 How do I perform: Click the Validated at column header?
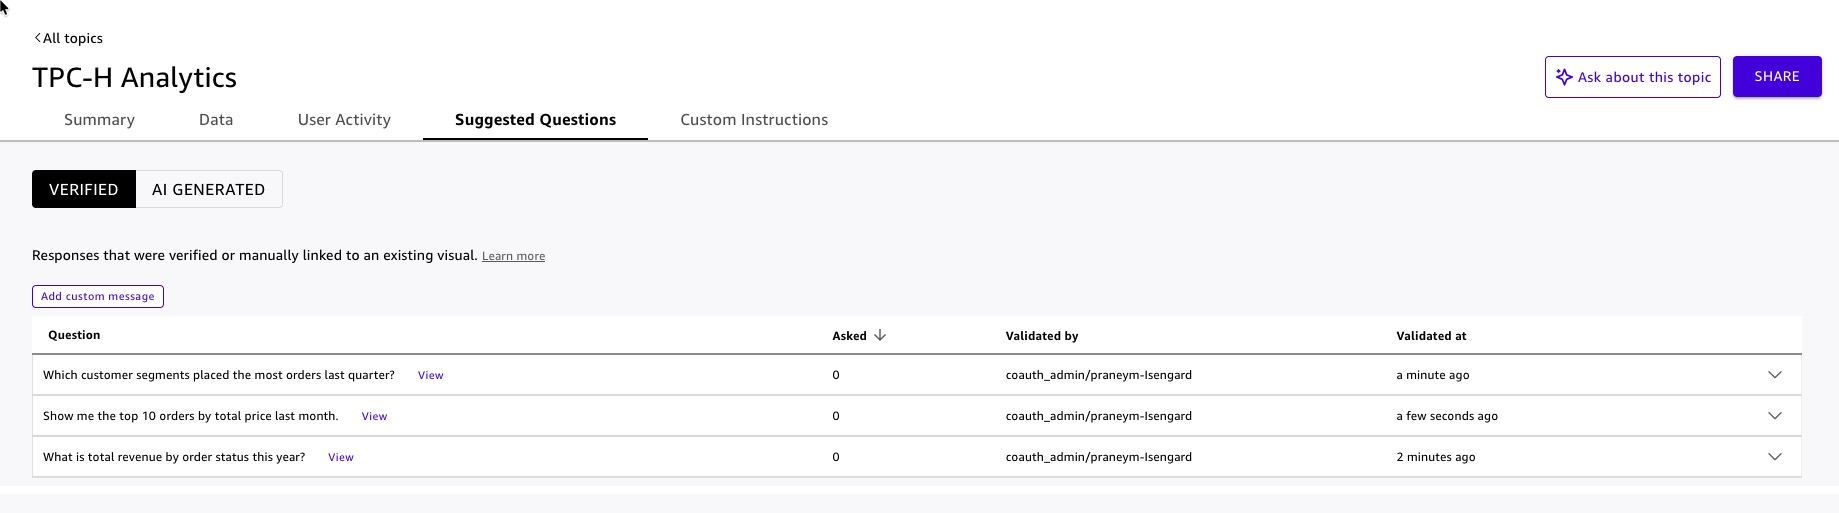coord(1431,336)
